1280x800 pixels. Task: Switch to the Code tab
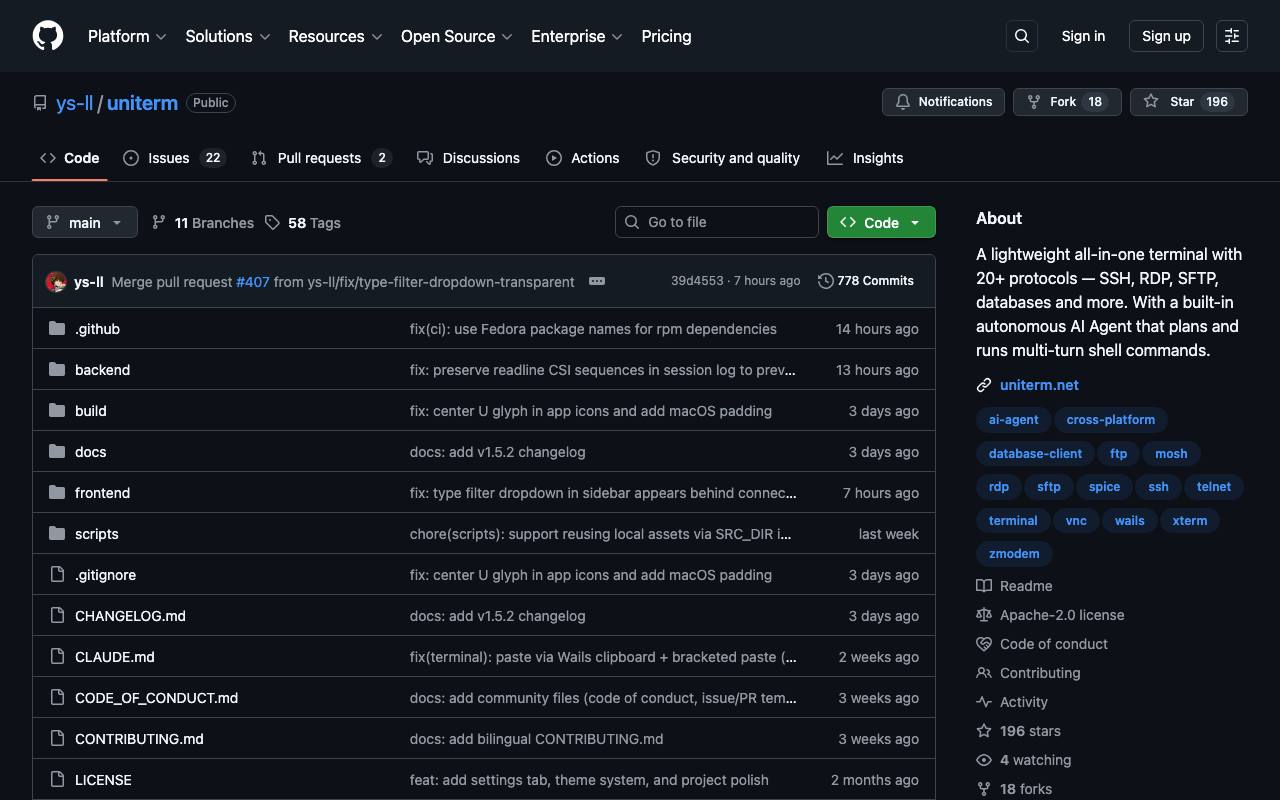click(x=70, y=158)
